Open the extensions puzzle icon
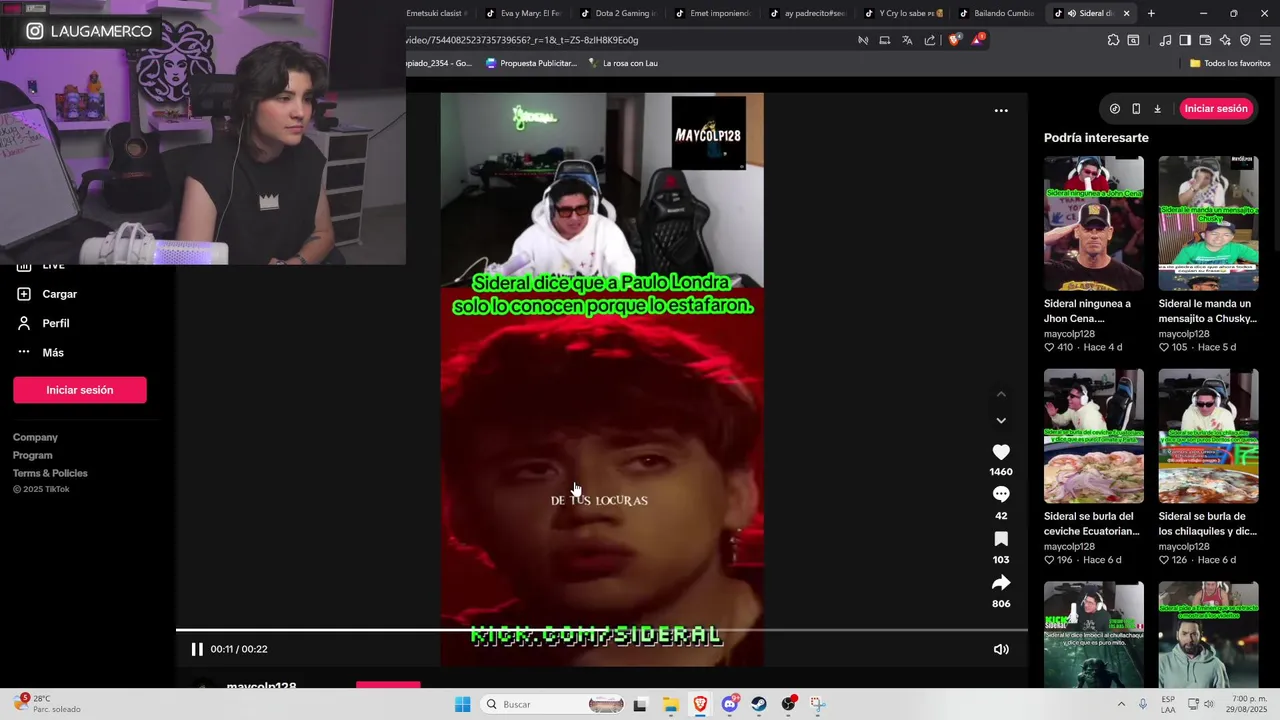 [x=1113, y=40]
